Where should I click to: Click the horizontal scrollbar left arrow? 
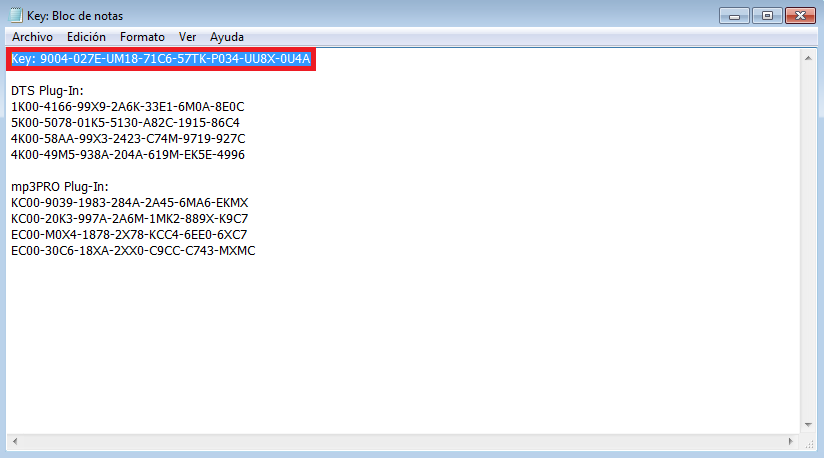pos(15,441)
